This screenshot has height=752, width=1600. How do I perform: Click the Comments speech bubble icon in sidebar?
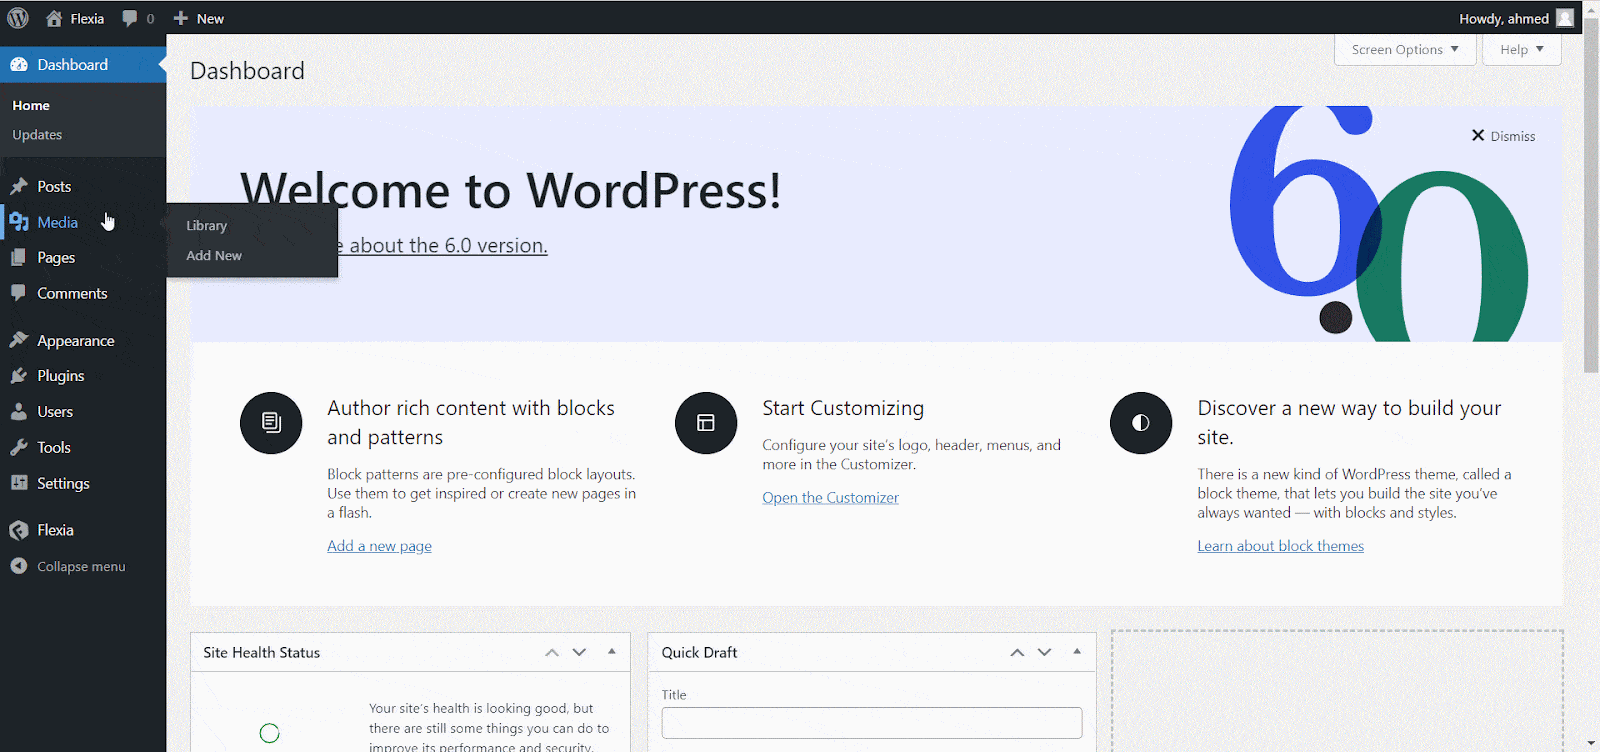tap(18, 293)
